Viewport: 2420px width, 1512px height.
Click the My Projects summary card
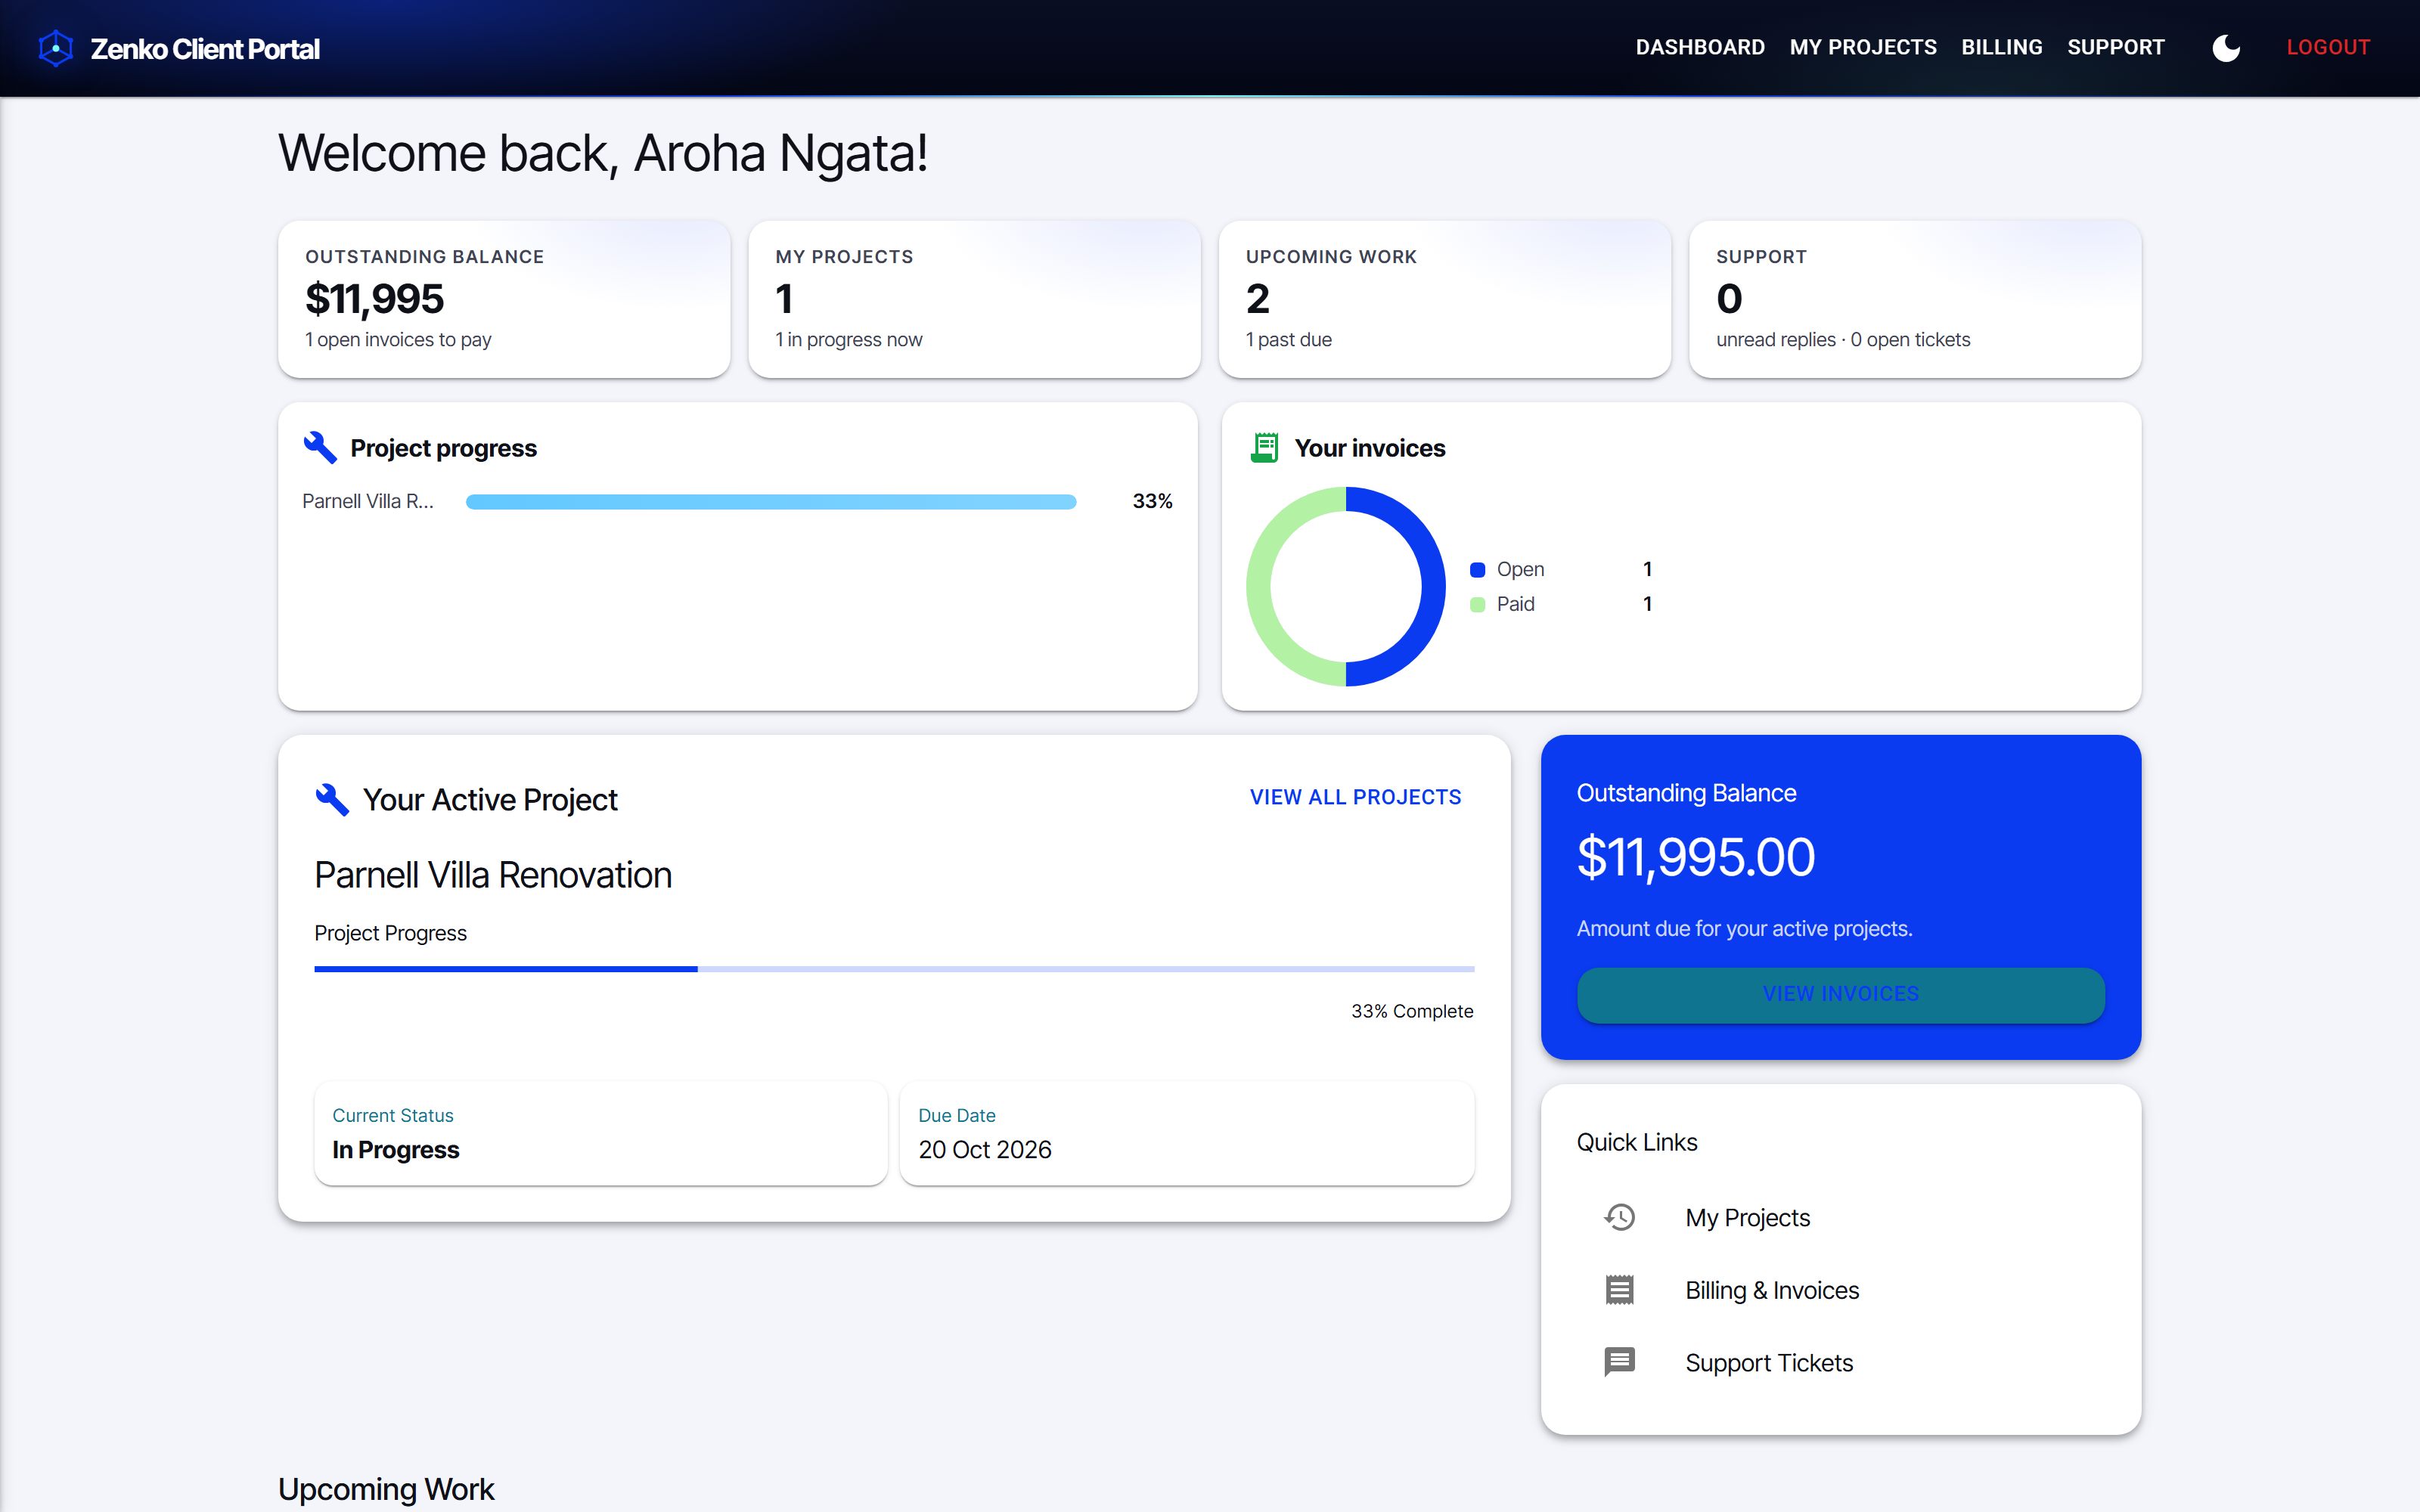pos(974,299)
